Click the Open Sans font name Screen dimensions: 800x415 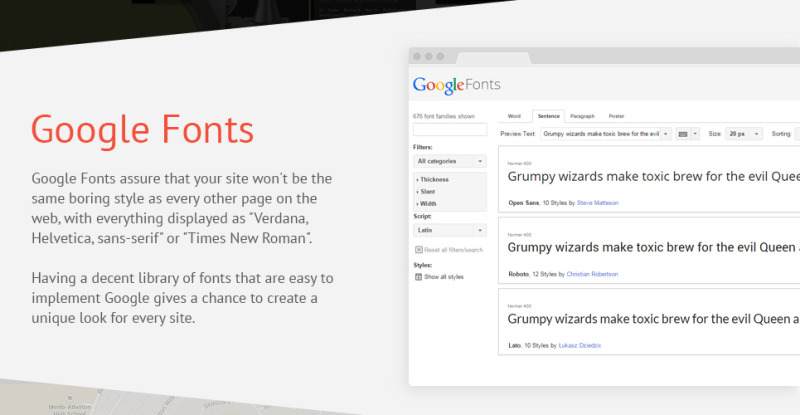[x=523, y=203]
